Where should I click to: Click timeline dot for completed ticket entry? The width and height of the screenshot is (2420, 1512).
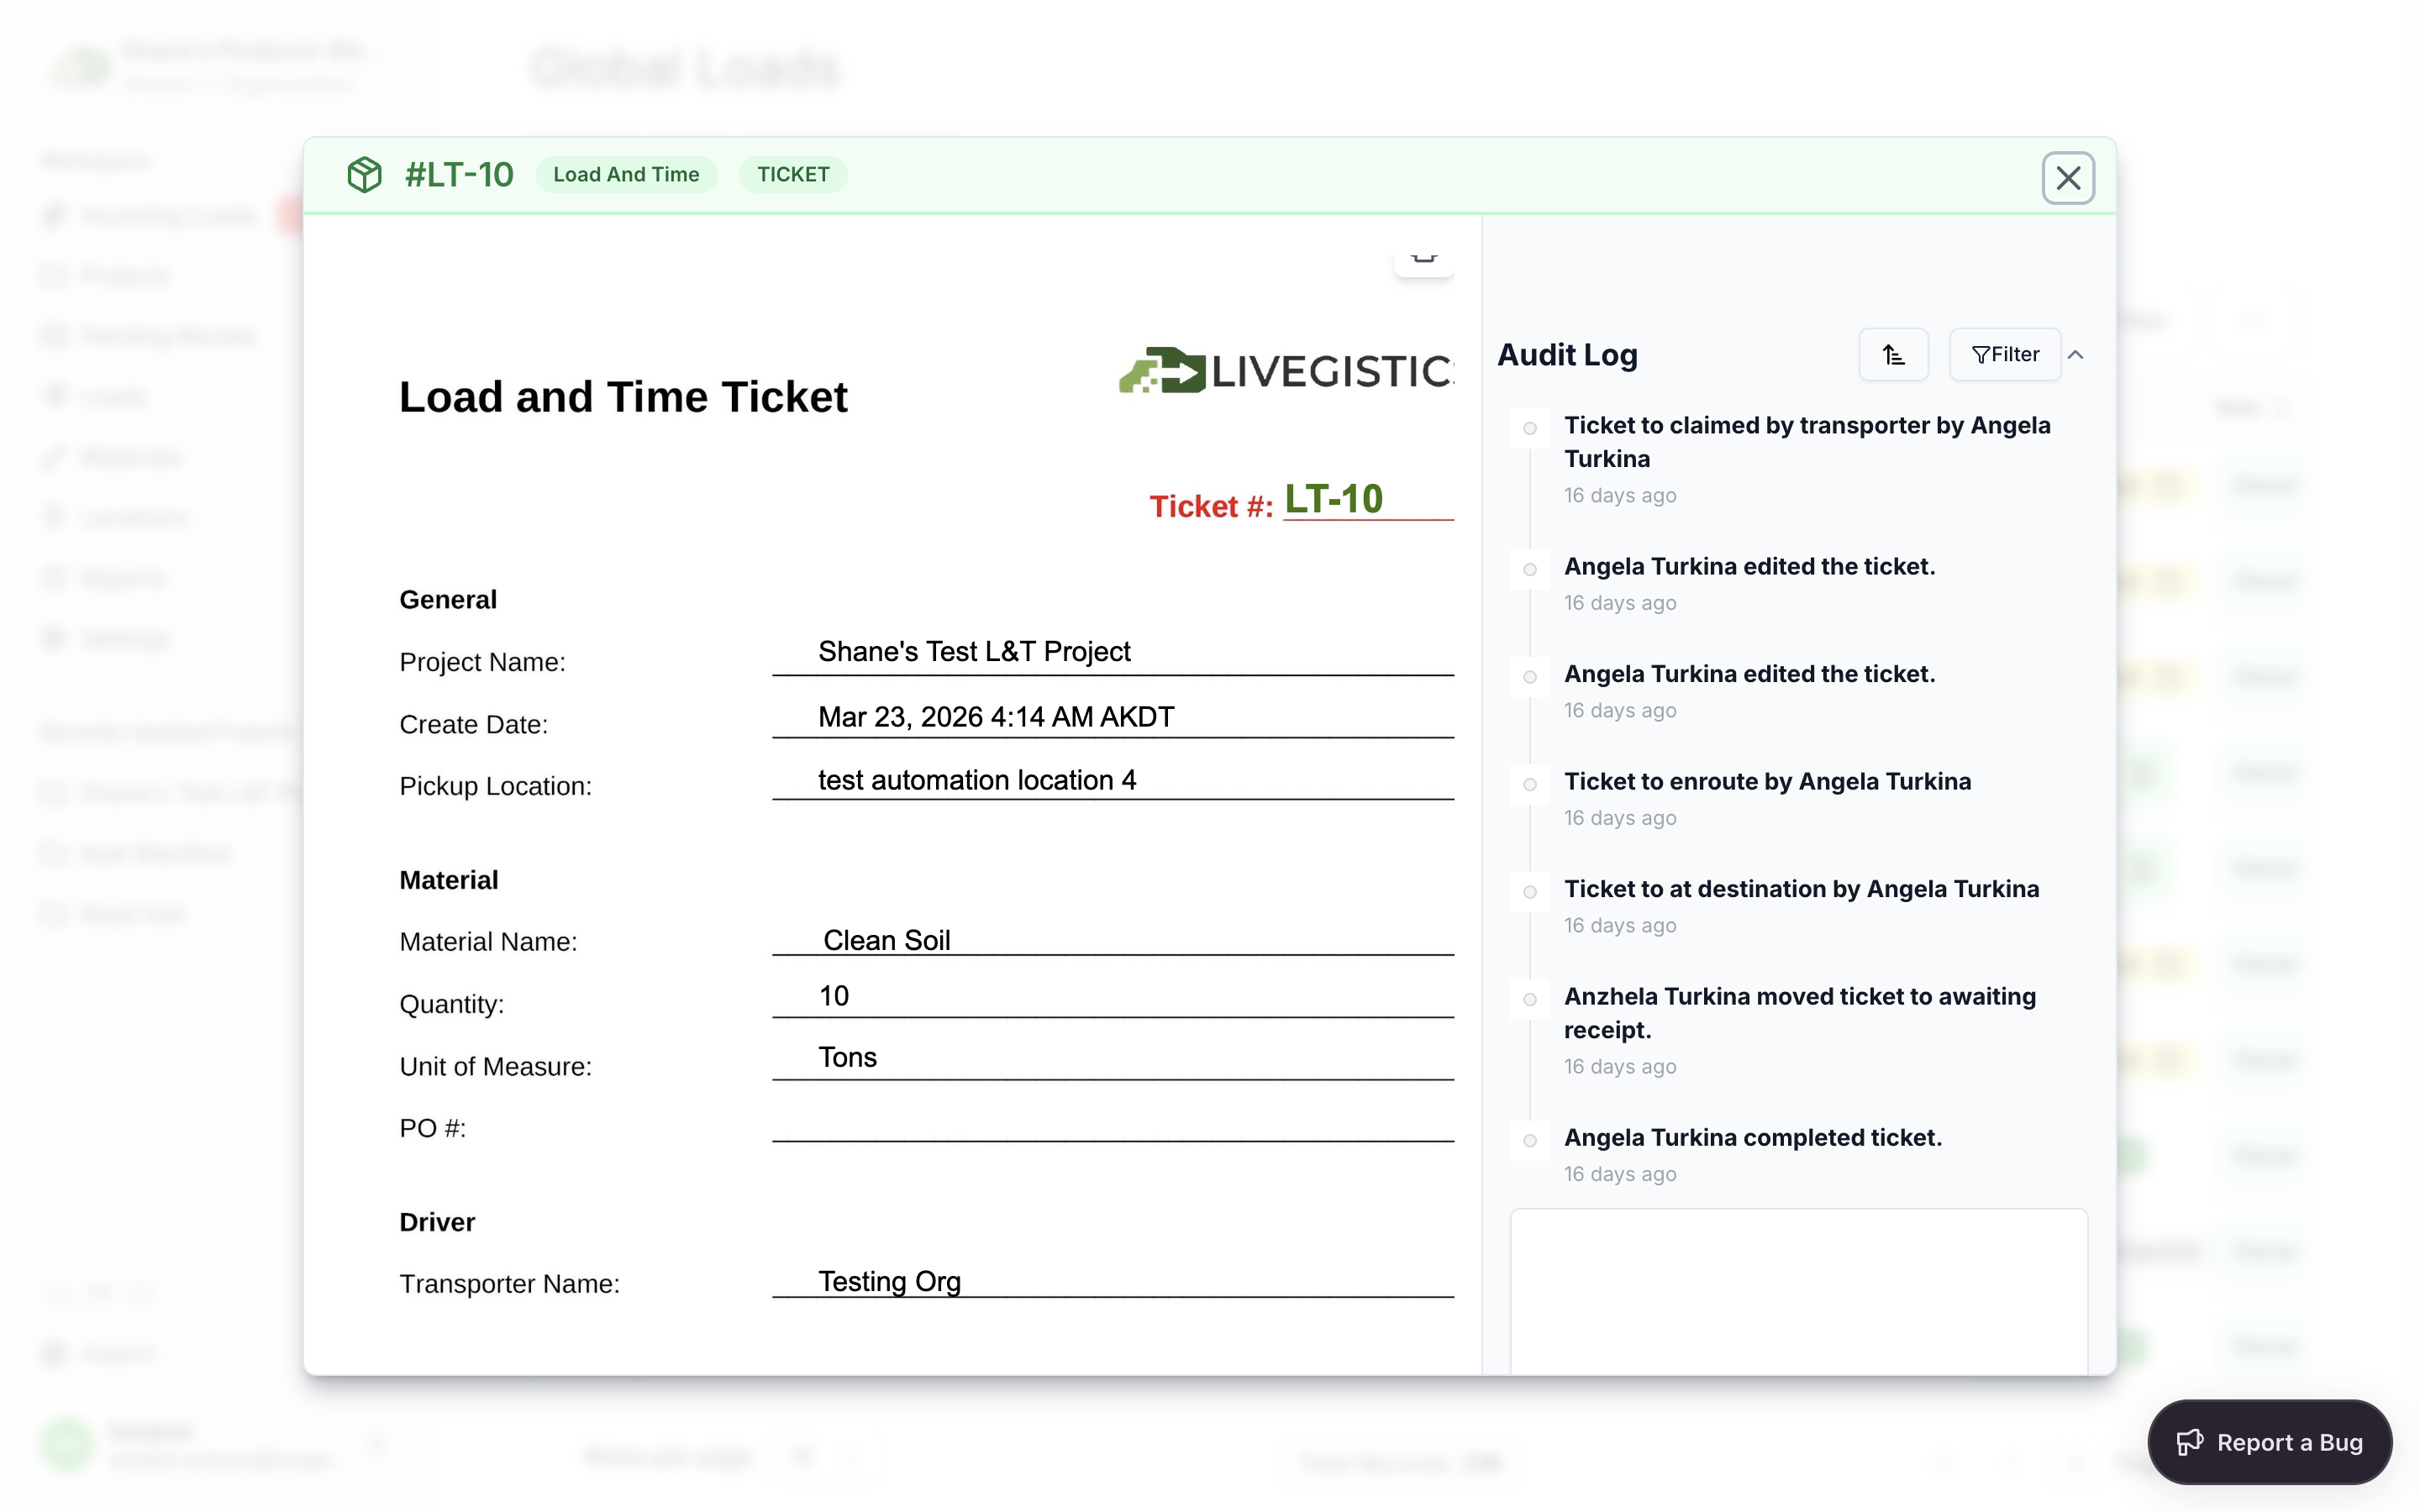pos(1529,1140)
